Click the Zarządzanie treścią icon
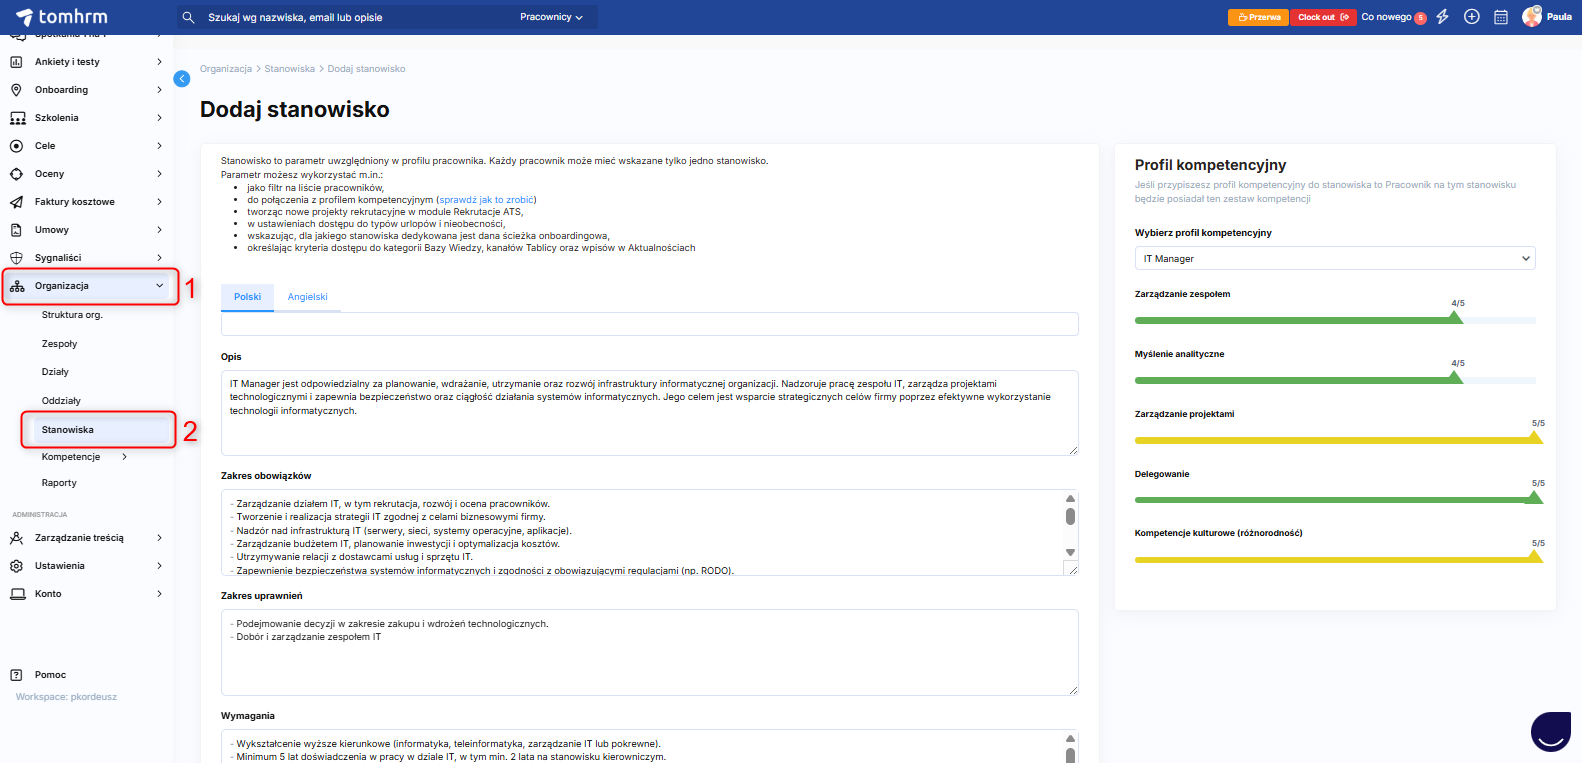This screenshot has width=1582, height=763. pos(16,538)
